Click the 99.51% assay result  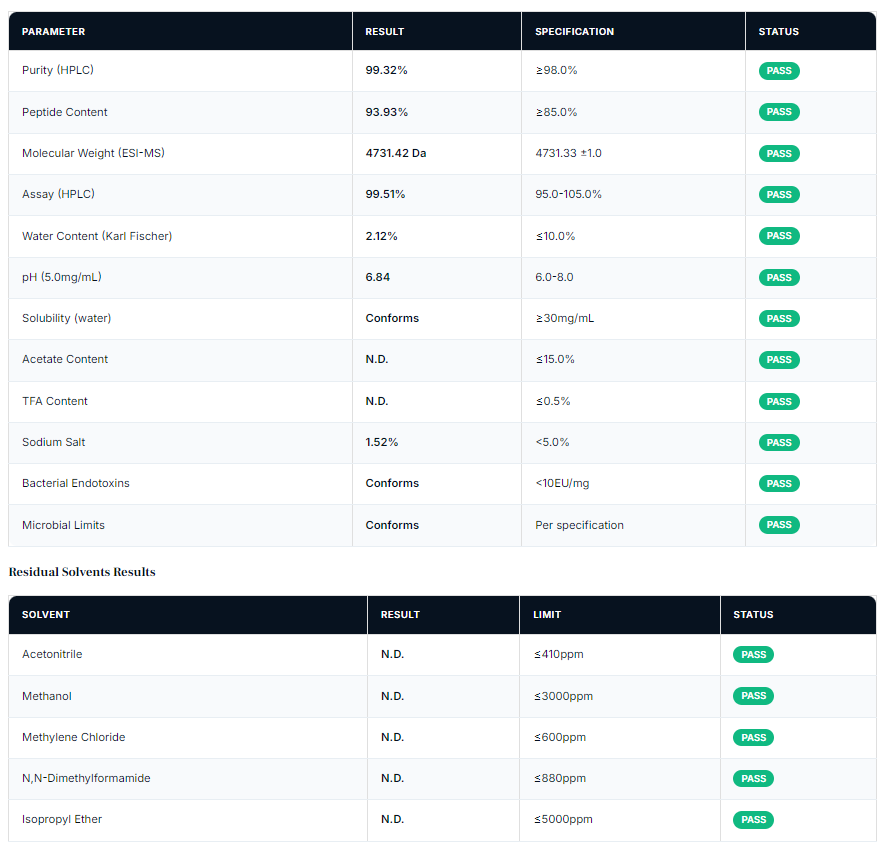385,194
